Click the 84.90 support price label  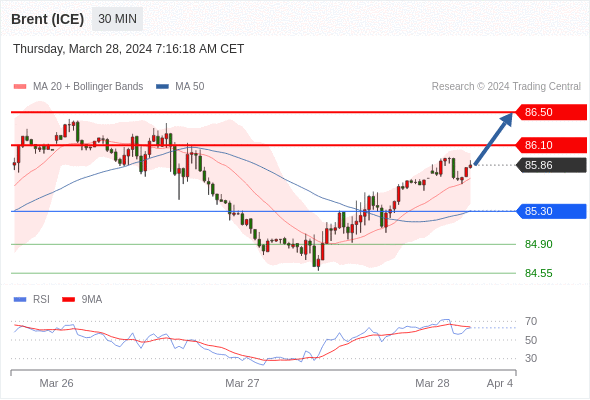[x=538, y=244]
